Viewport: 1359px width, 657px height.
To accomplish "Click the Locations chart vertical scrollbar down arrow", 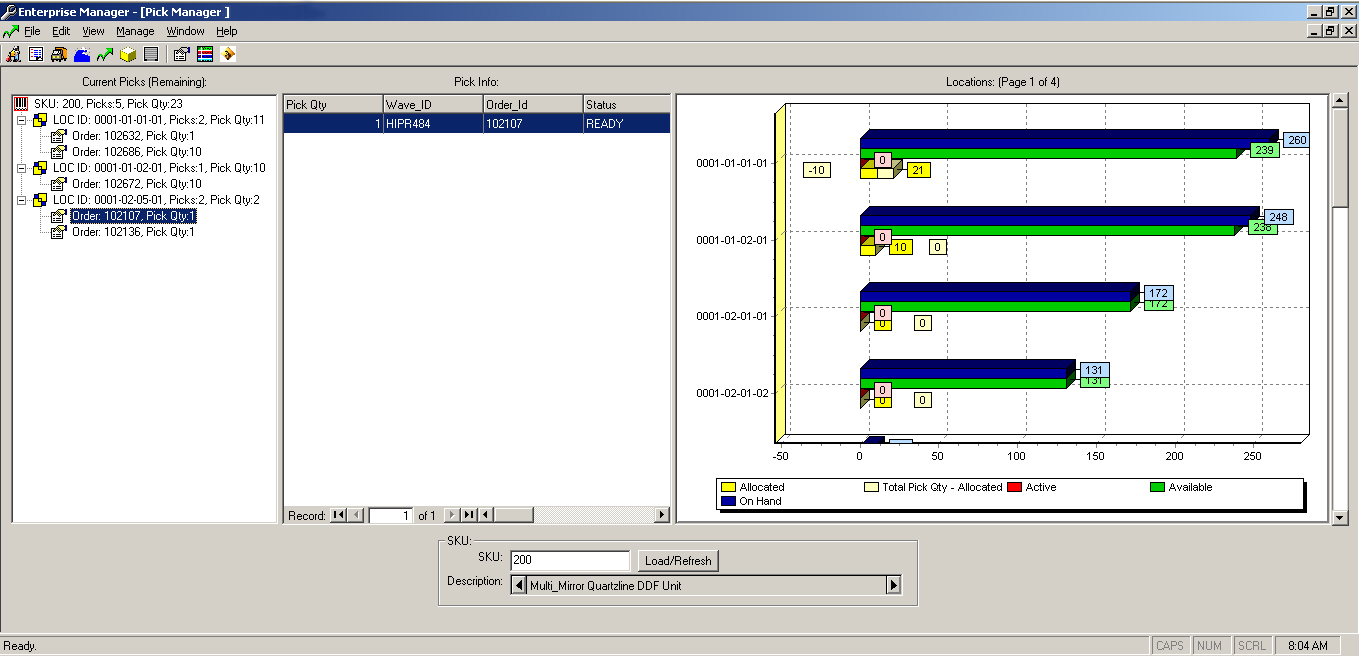I will click(1340, 516).
